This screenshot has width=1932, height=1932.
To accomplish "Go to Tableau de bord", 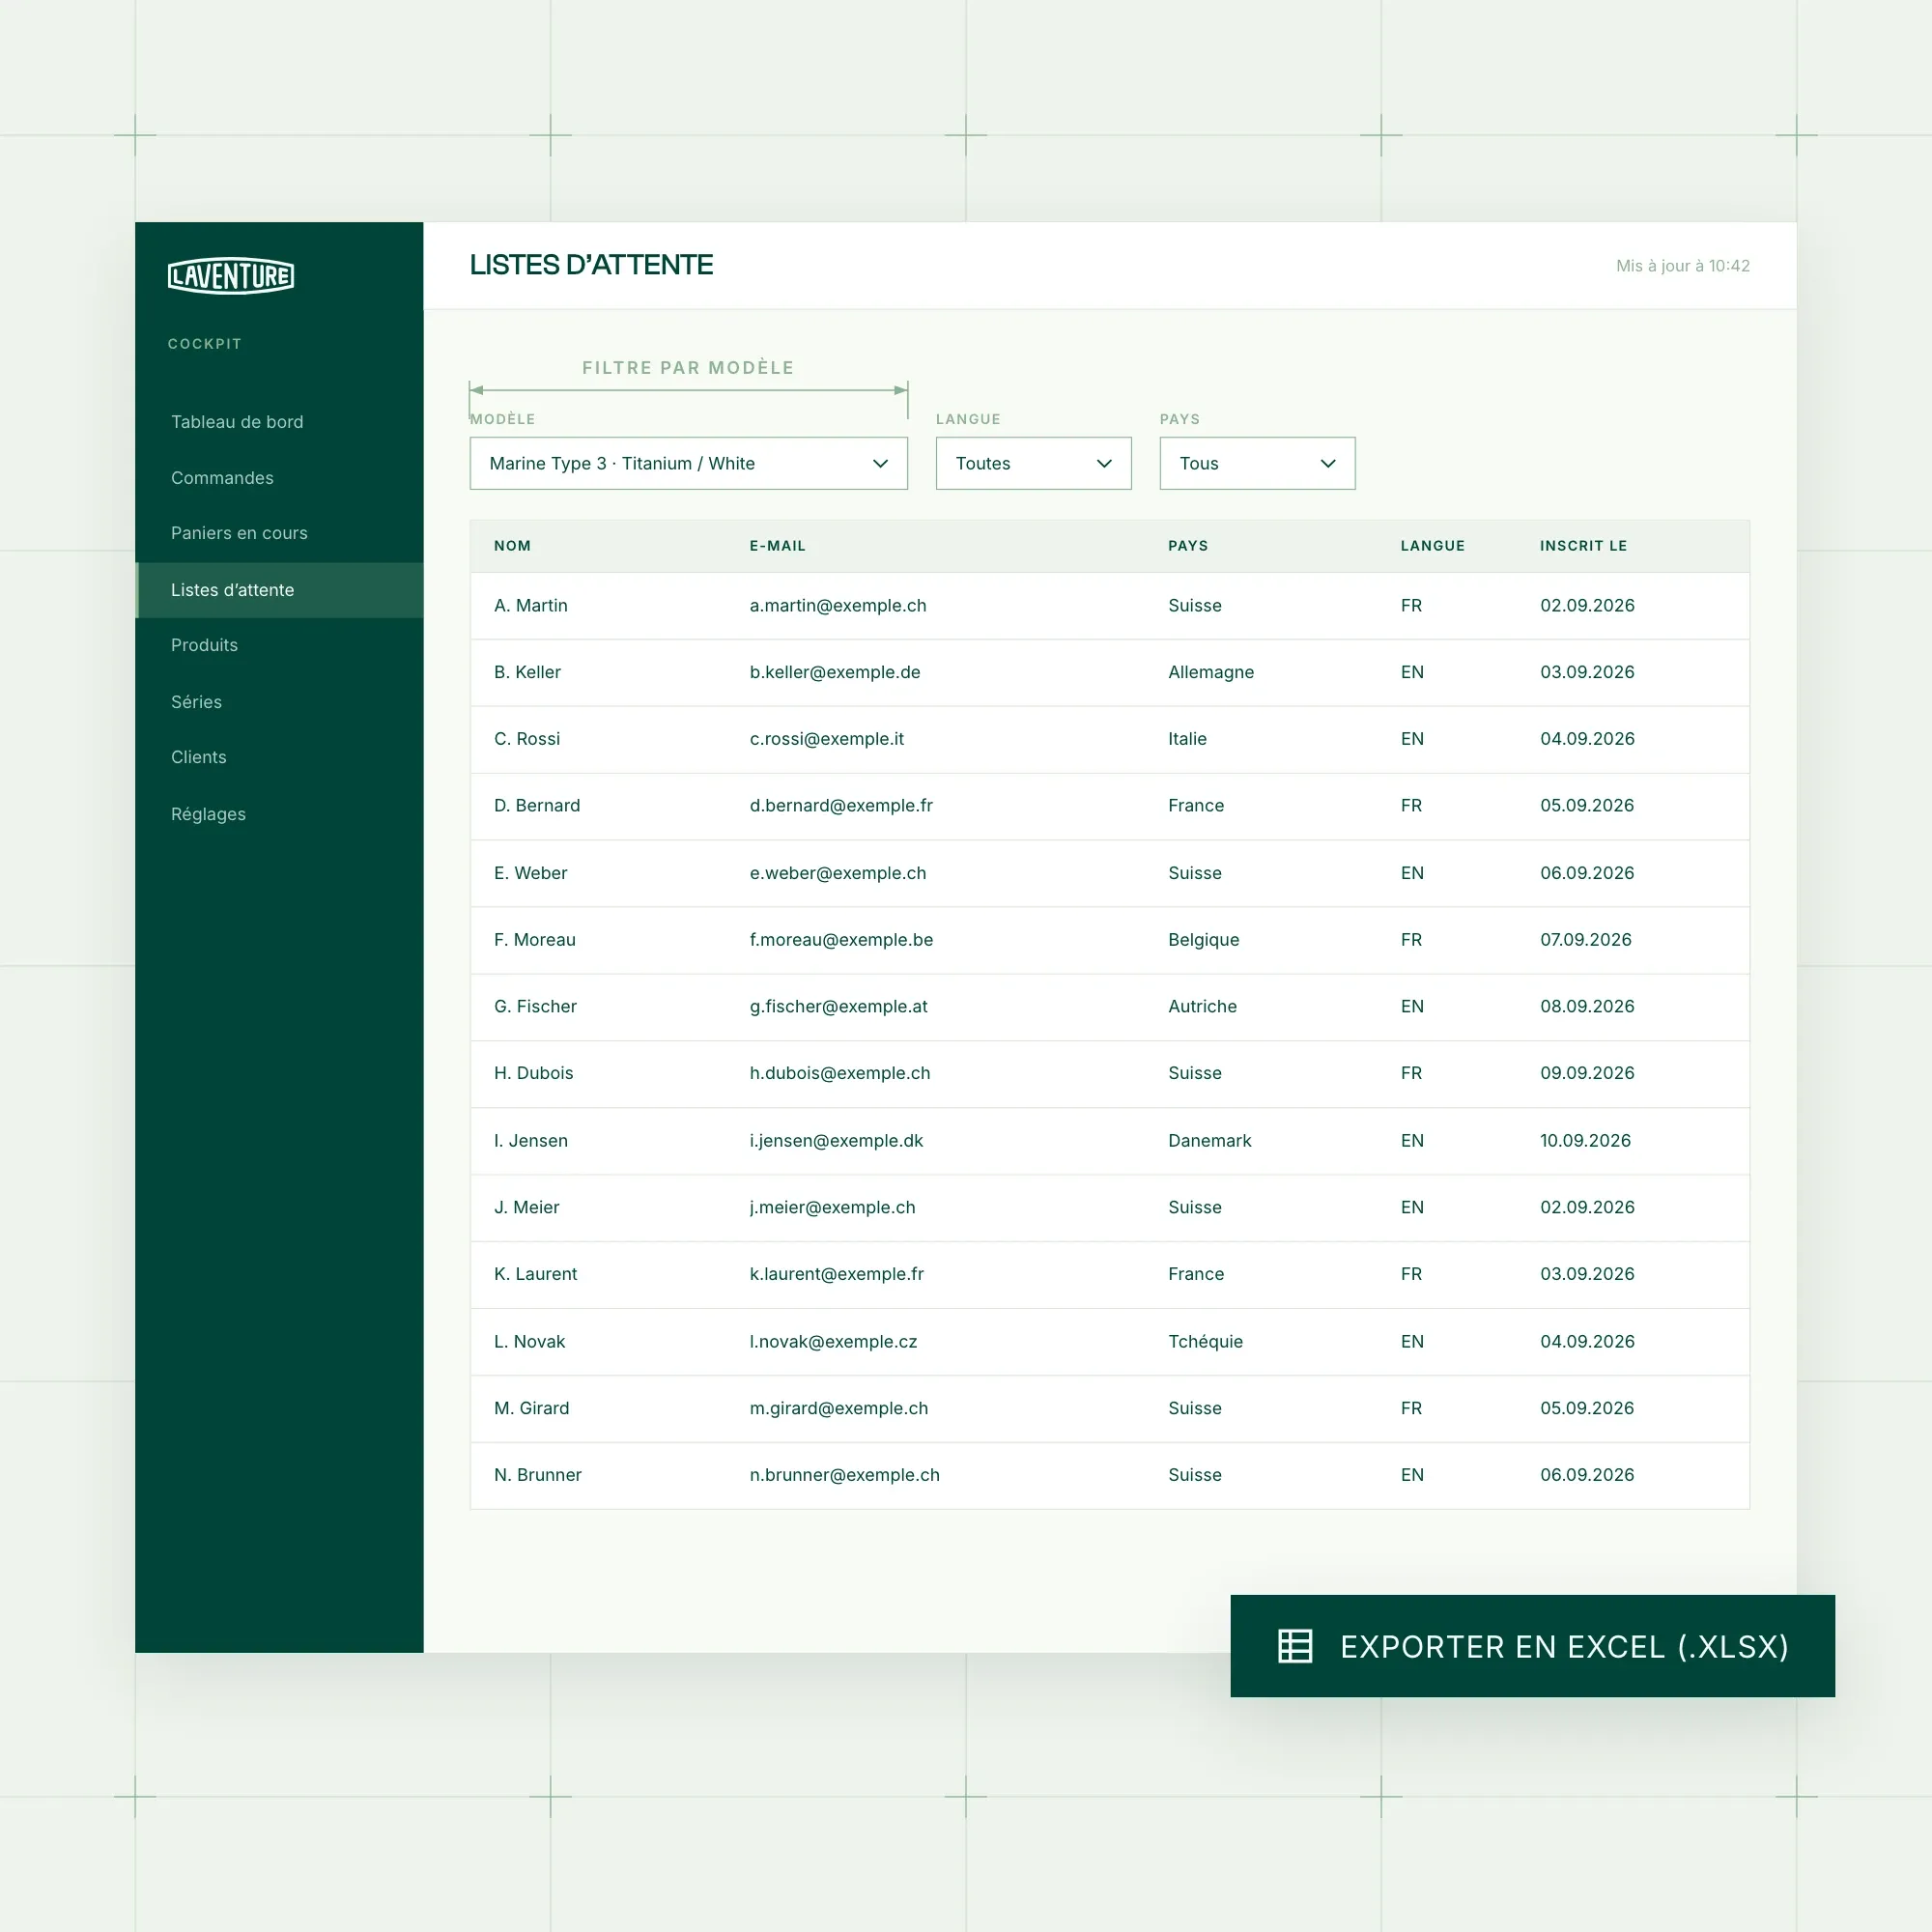I will click(x=237, y=422).
